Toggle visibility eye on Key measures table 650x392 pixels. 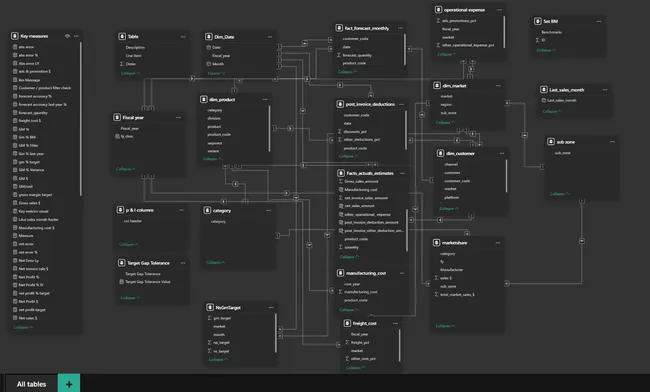click(67, 36)
